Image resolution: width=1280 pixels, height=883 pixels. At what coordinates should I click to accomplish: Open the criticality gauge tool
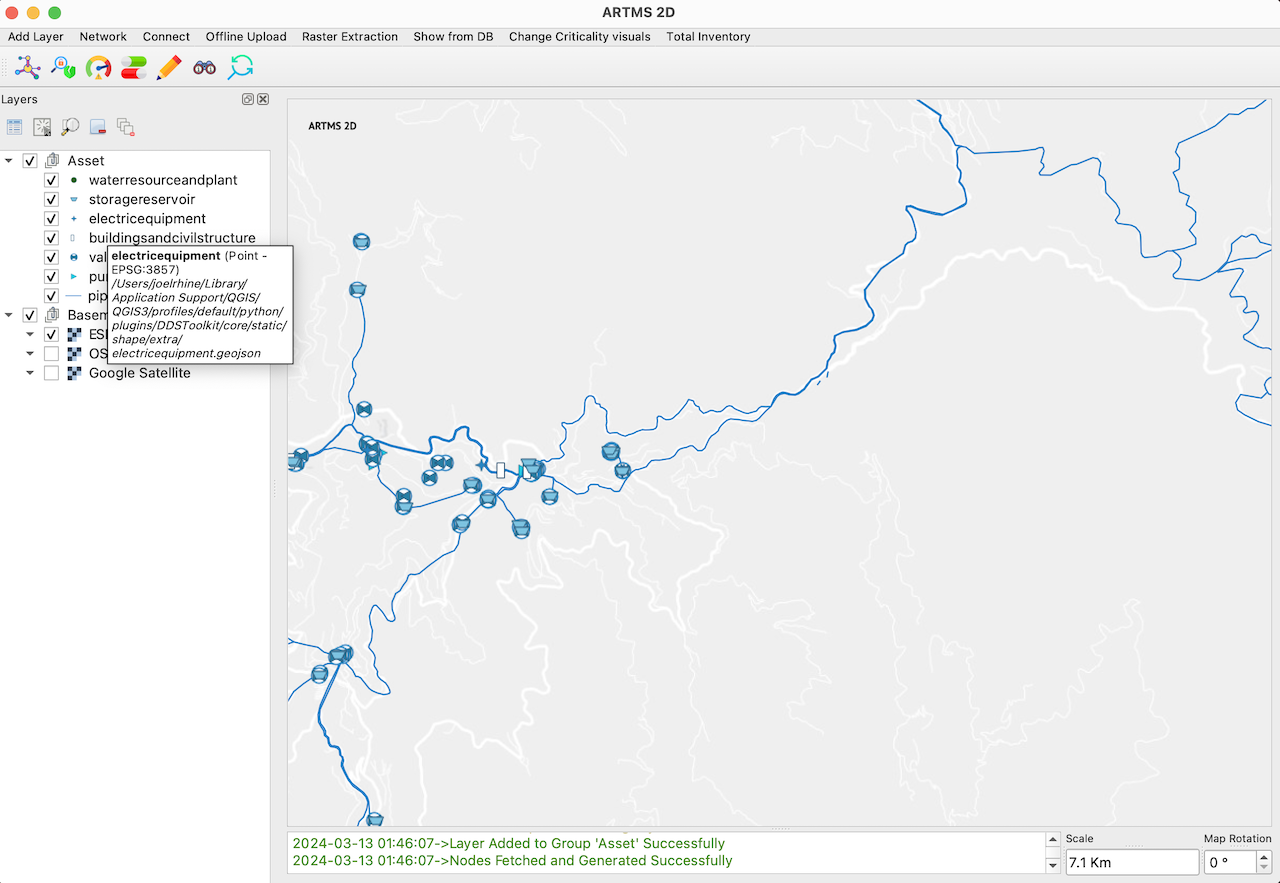point(98,68)
